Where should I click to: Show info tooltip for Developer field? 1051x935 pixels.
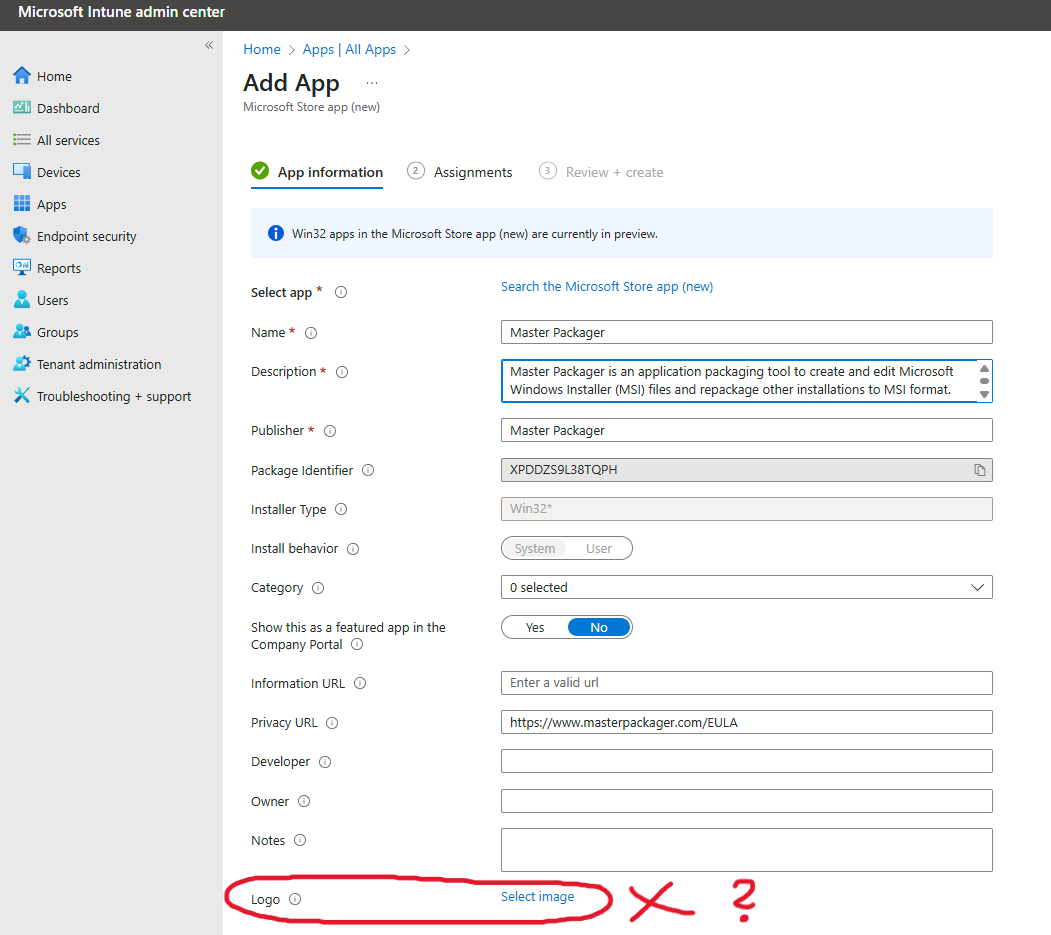325,762
